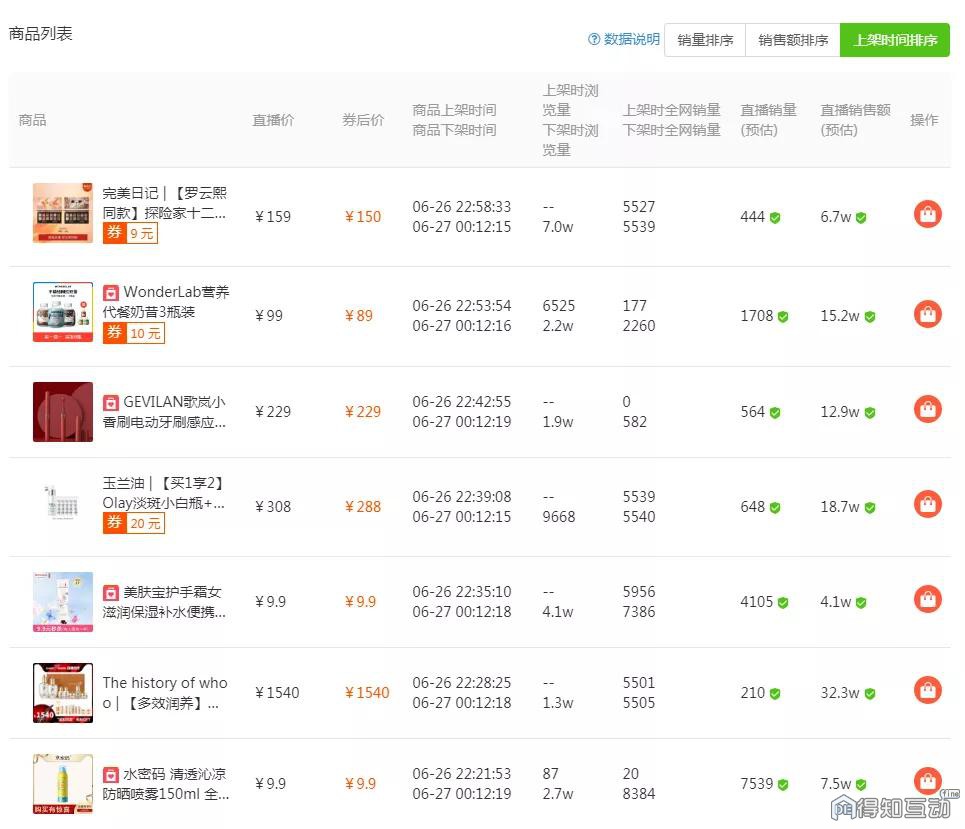The width and height of the screenshot is (965, 829).
Task: Click the question mark icon beside 数据说明
Action: (x=593, y=39)
